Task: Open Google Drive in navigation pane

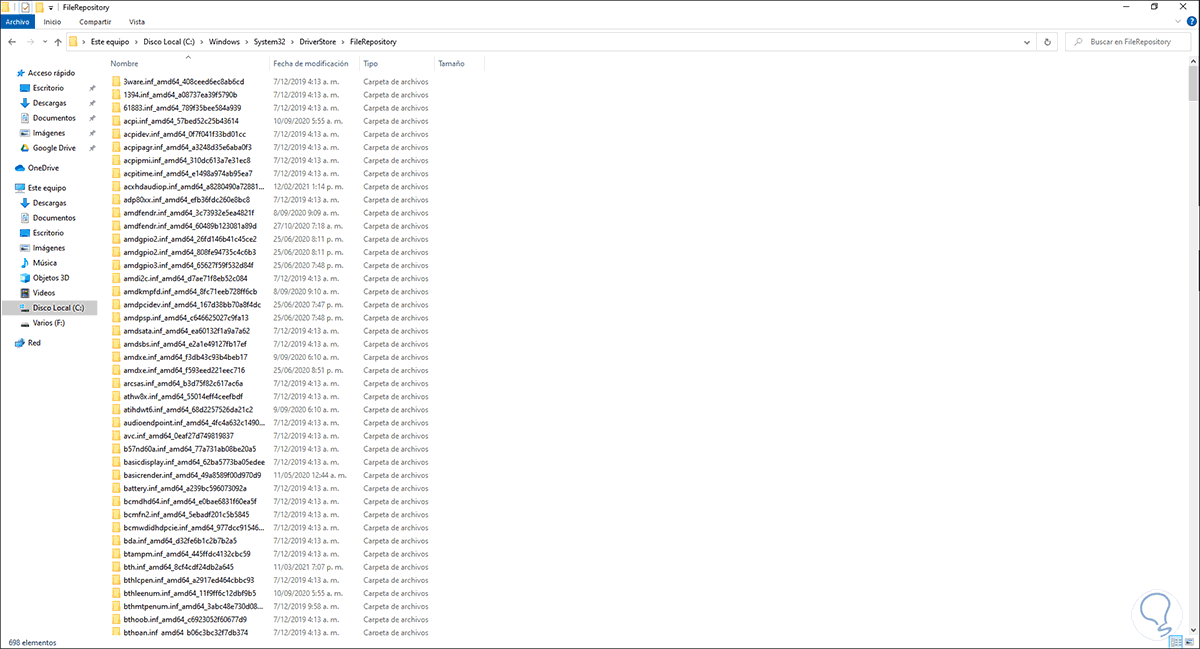Action: pos(54,148)
